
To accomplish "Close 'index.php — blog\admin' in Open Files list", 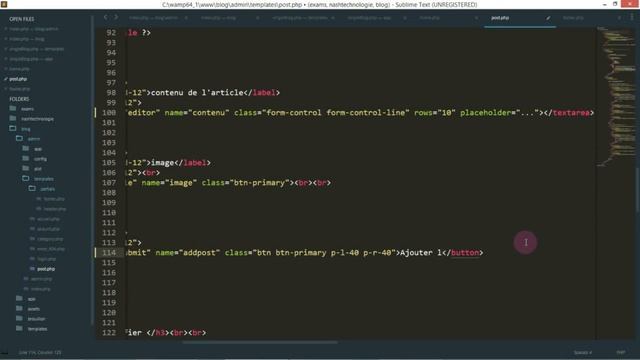I will [6, 29].
